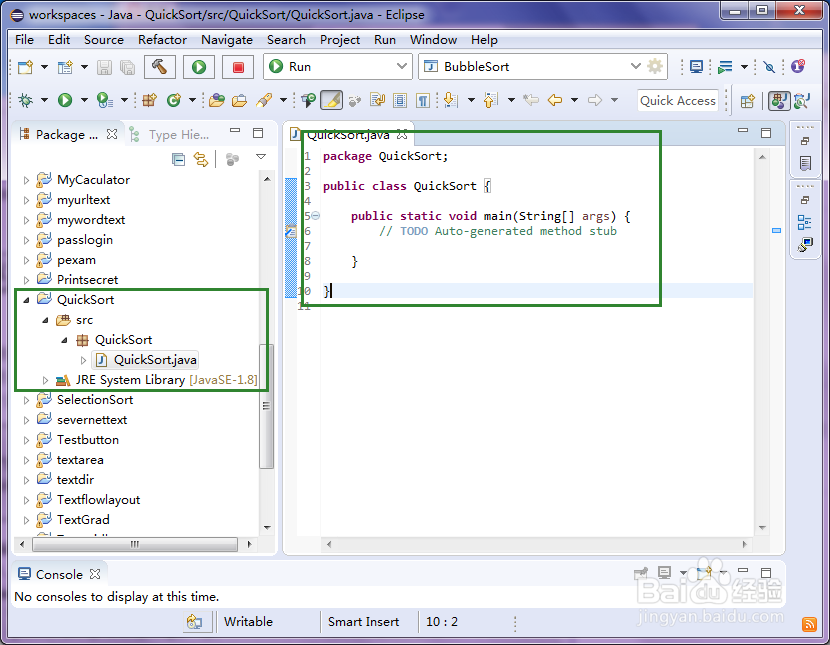Click the green Launch button

(199, 67)
